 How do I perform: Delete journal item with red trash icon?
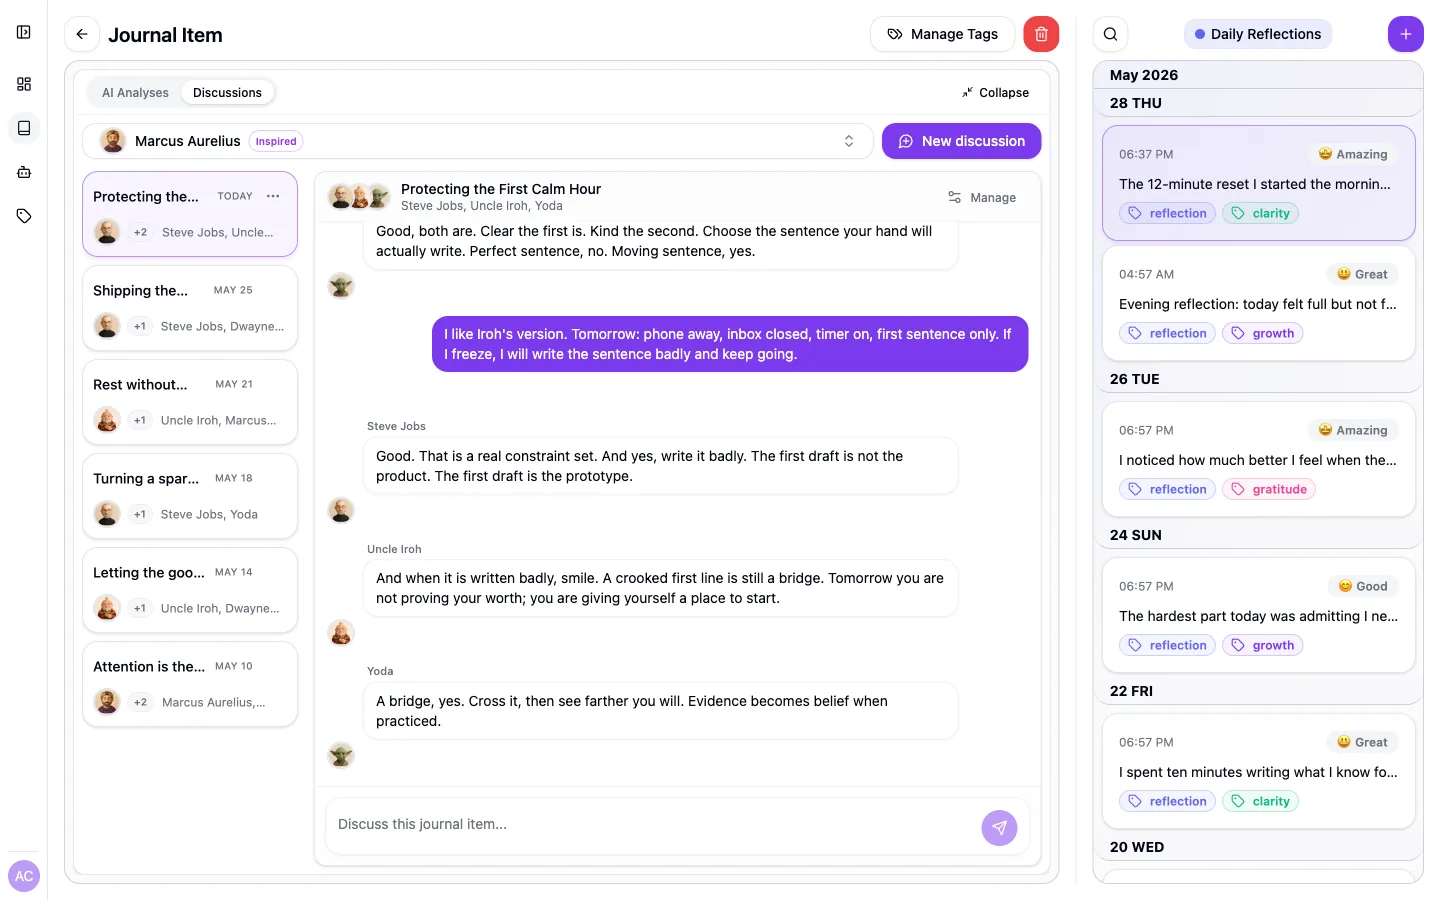pos(1041,34)
